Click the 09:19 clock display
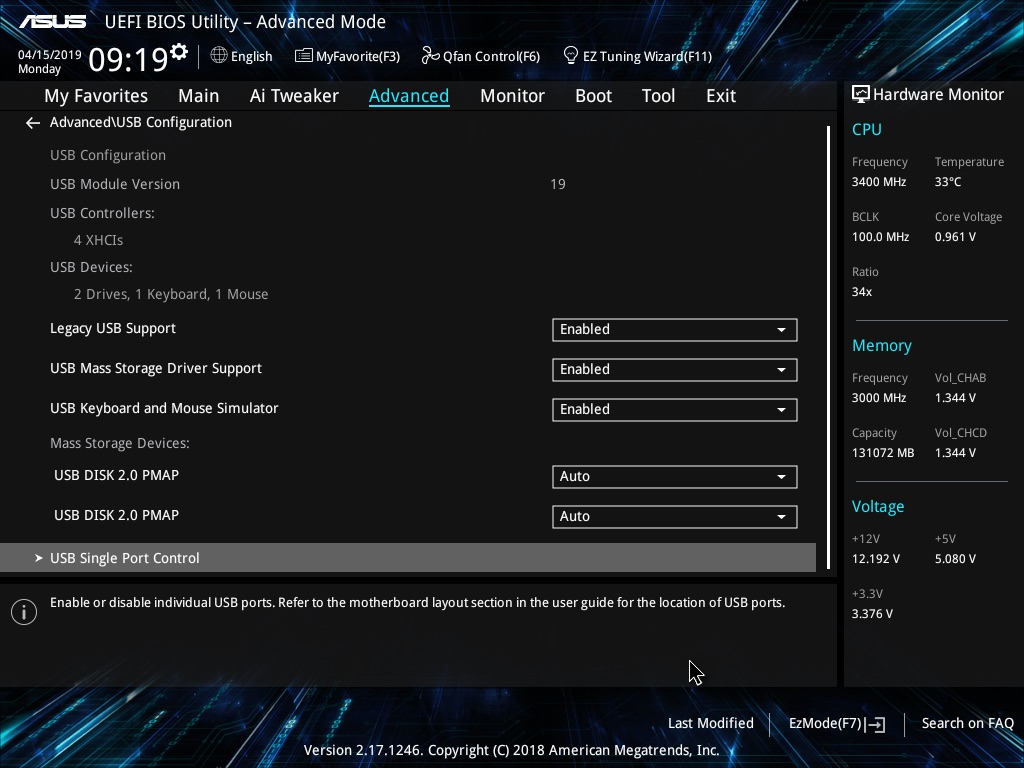 (128, 60)
